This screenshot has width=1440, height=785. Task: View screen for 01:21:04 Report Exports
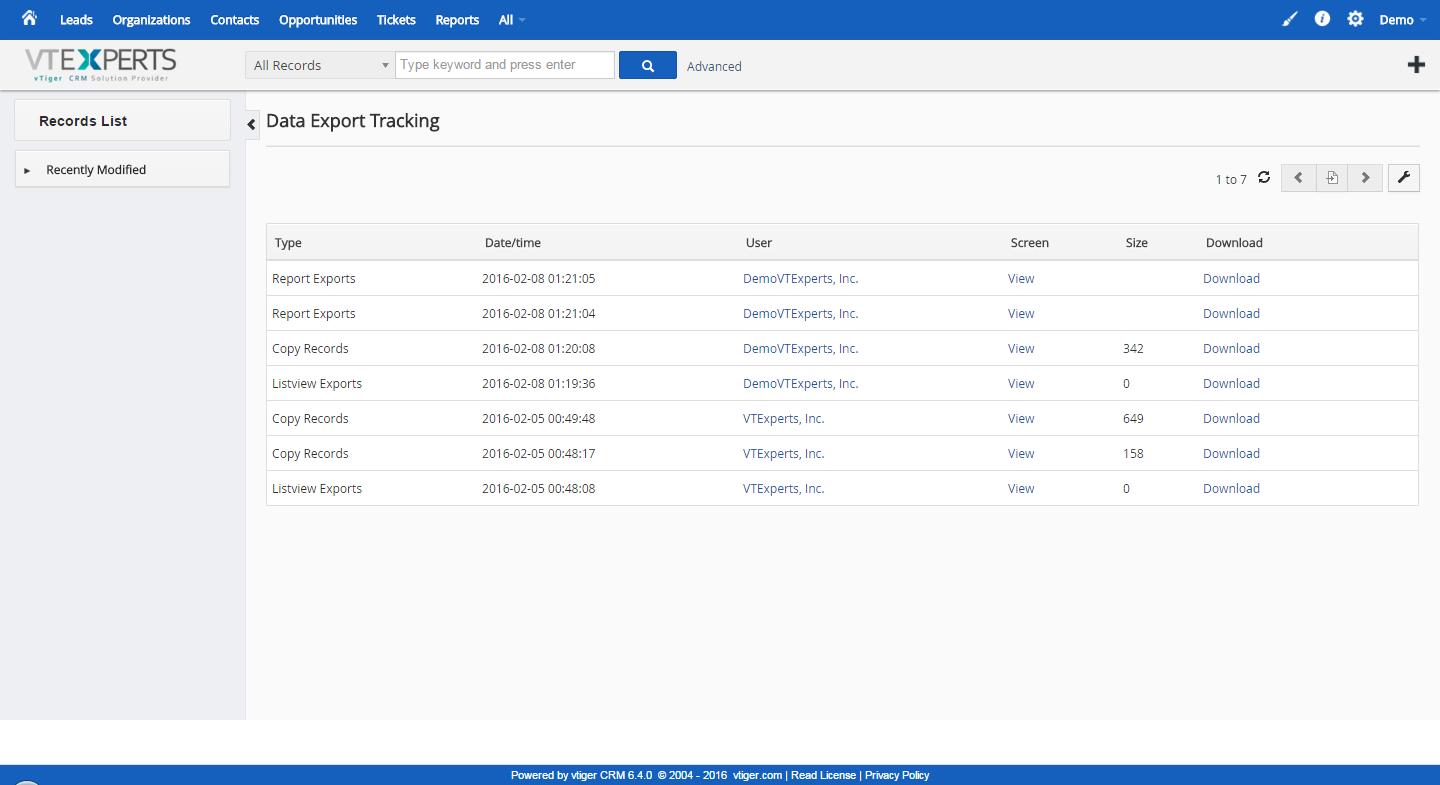point(1021,314)
